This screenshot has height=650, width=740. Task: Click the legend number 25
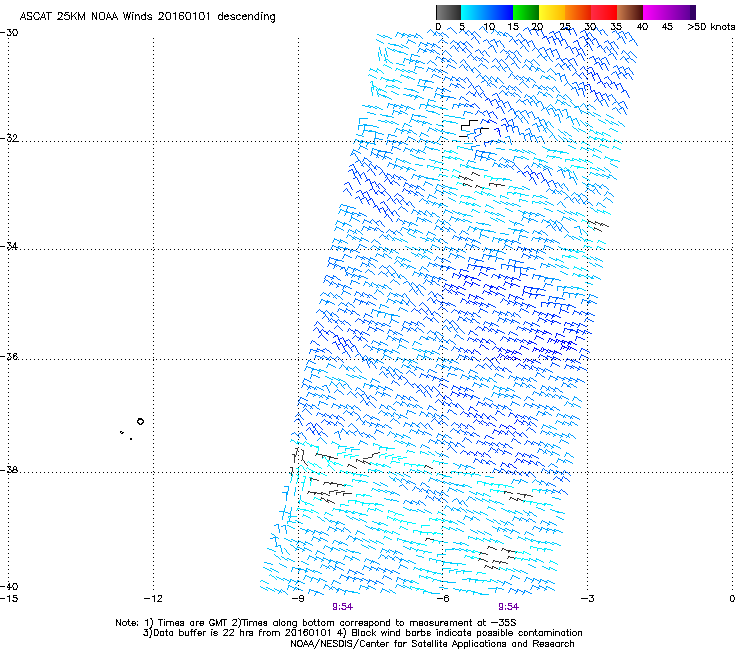(x=565, y=26)
